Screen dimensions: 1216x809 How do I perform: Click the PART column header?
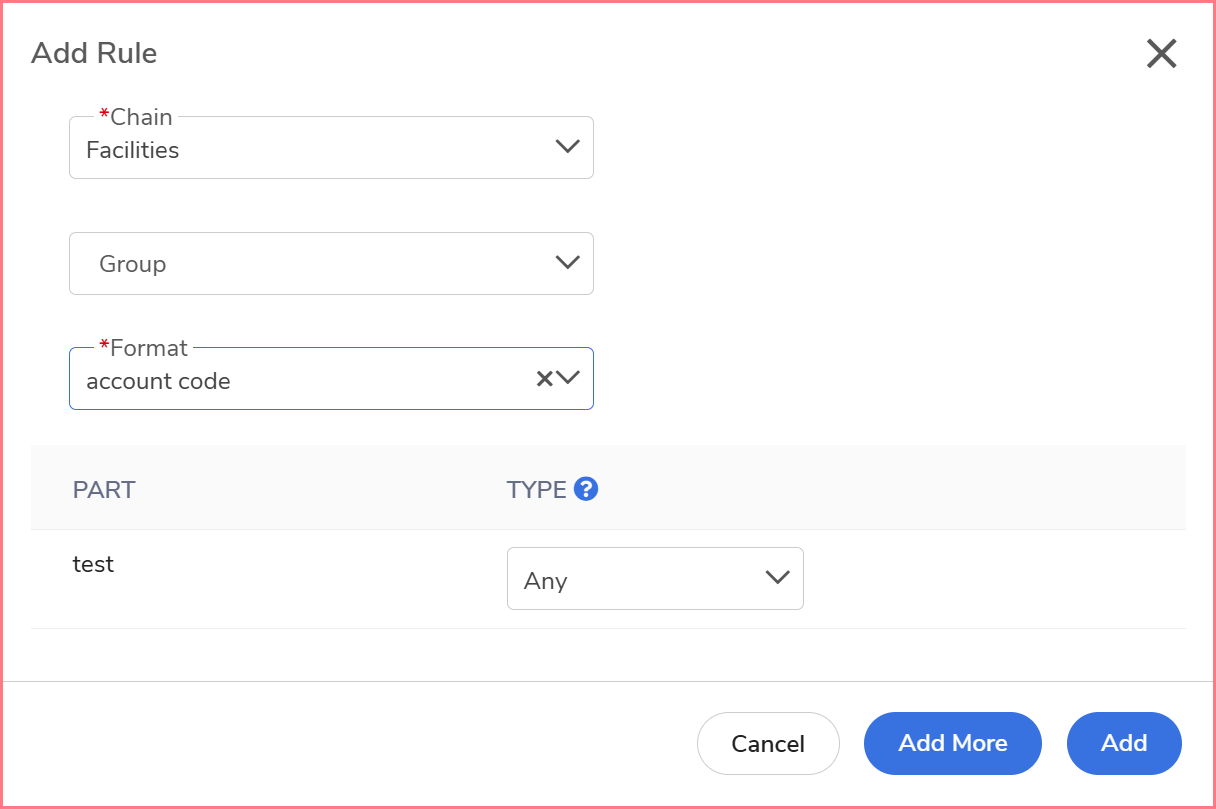pos(104,490)
